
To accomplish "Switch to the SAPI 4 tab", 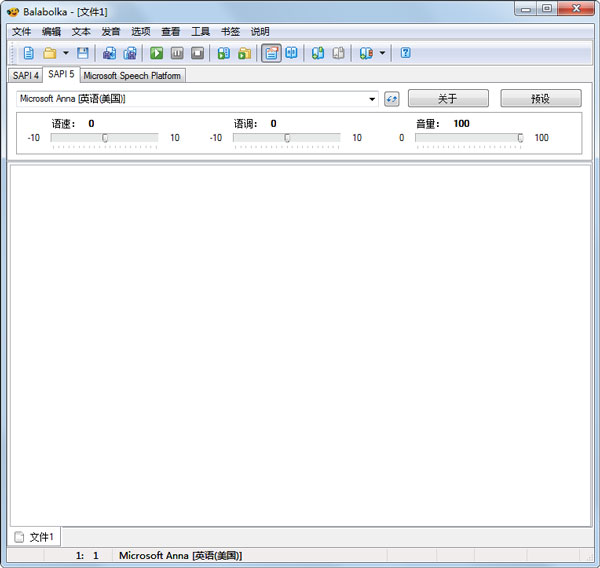I will click(26, 75).
